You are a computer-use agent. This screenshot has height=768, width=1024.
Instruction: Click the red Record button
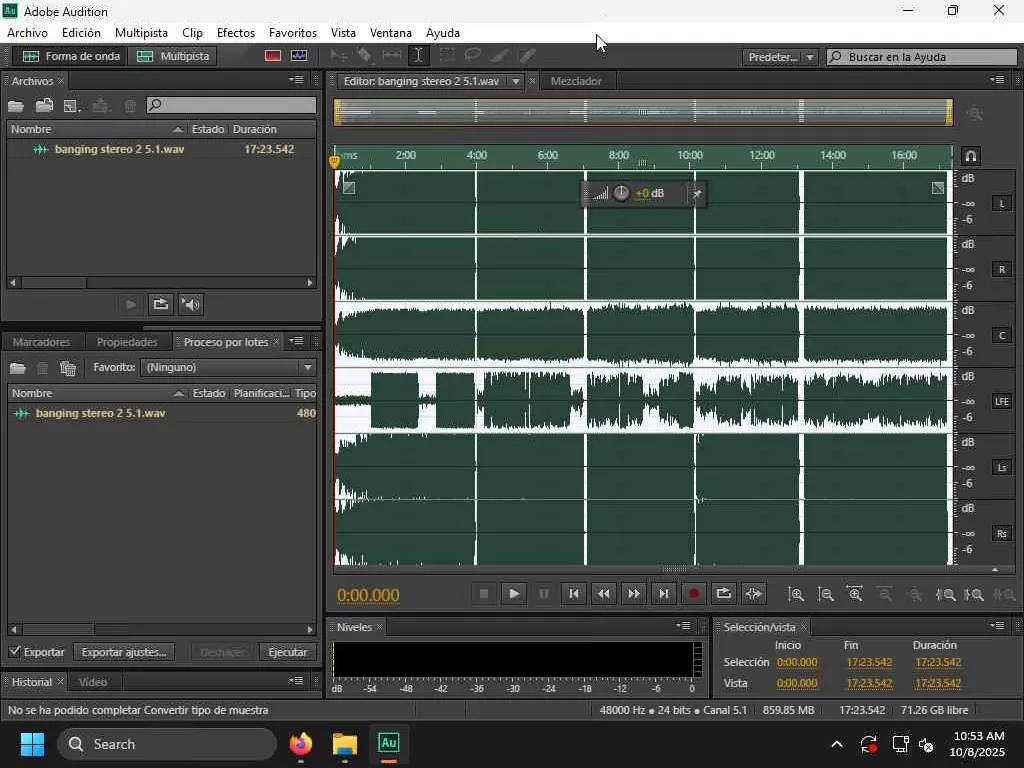[693, 594]
